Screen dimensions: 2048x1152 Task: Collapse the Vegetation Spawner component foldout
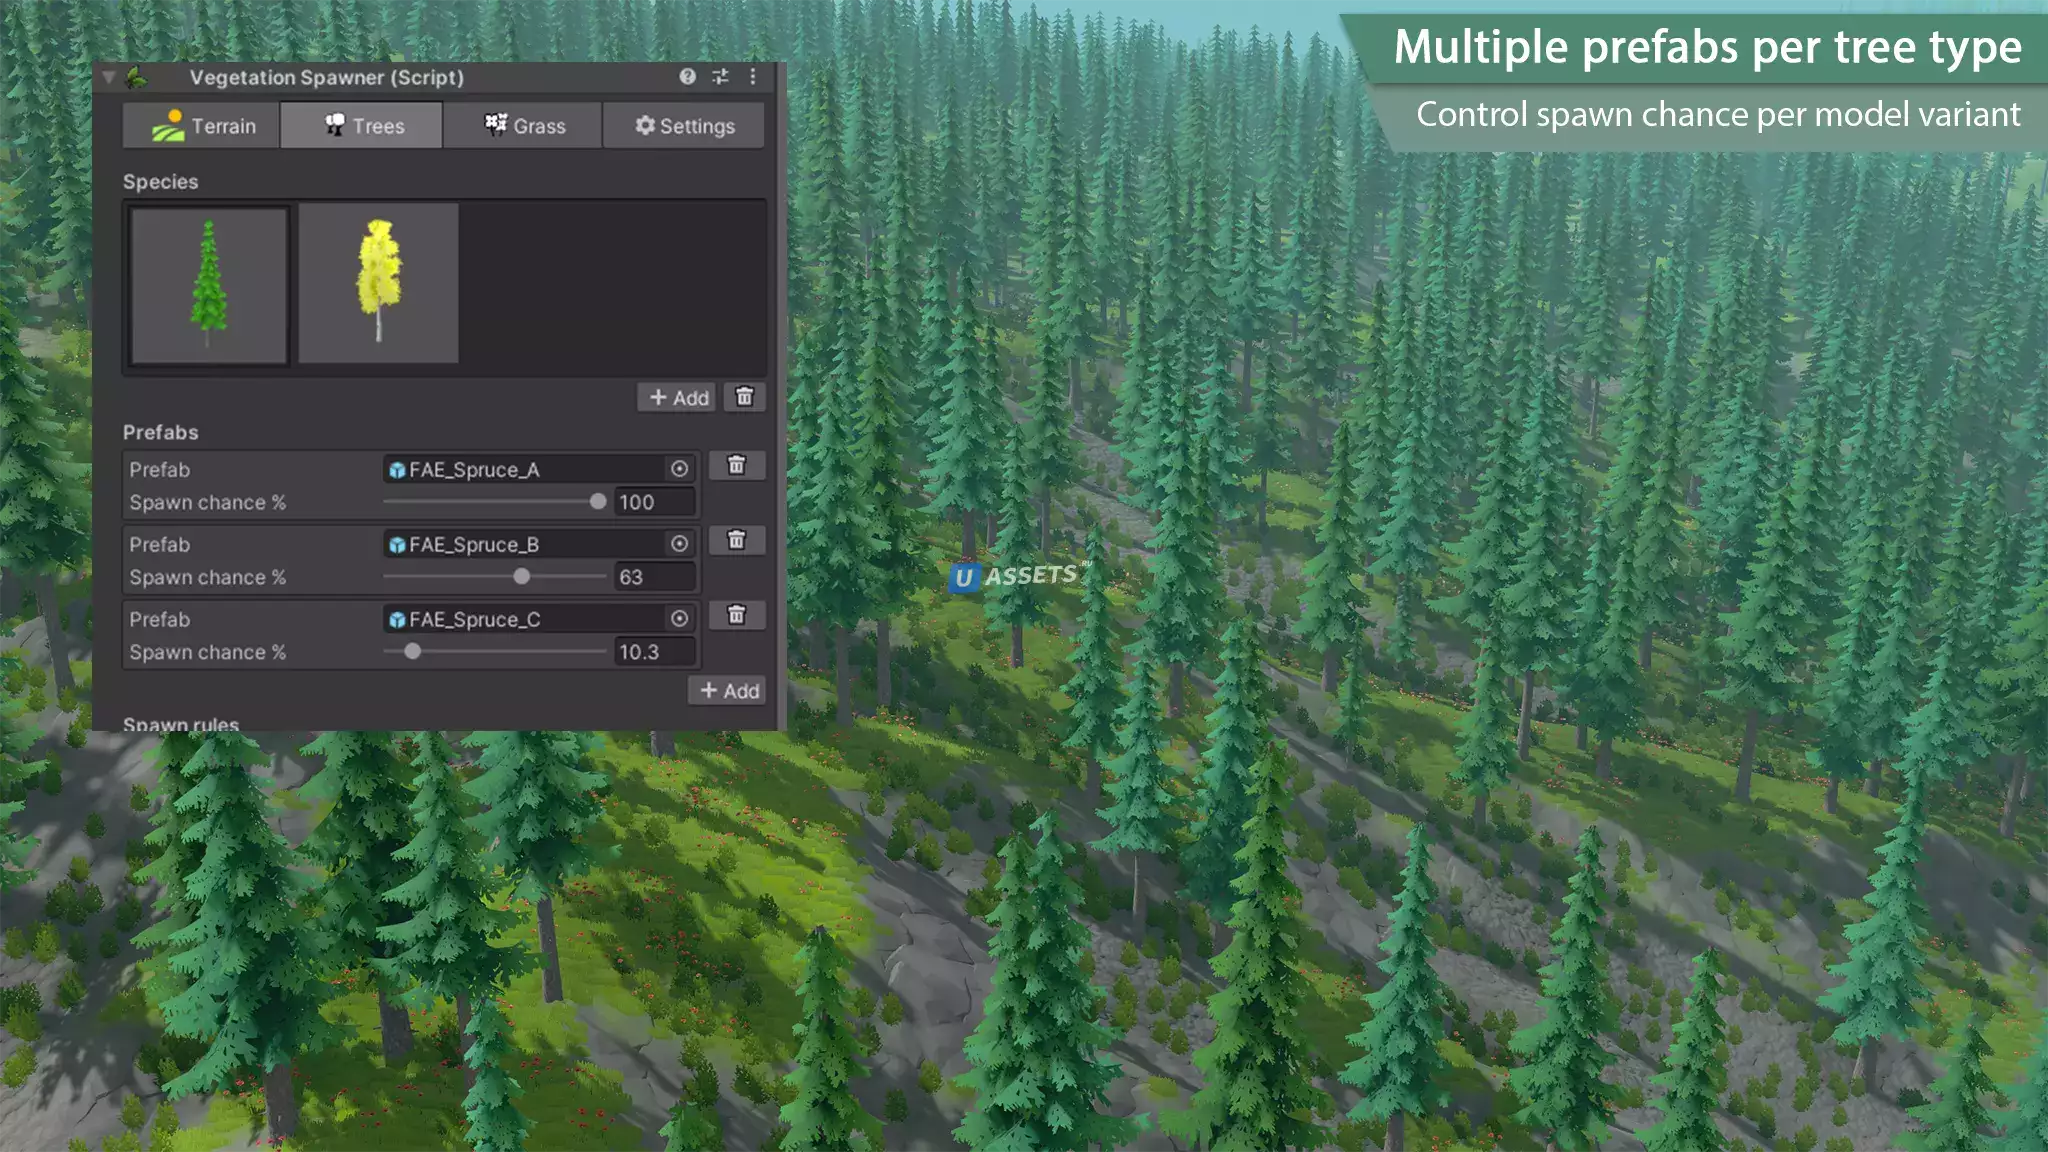click(x=108, y=77)
